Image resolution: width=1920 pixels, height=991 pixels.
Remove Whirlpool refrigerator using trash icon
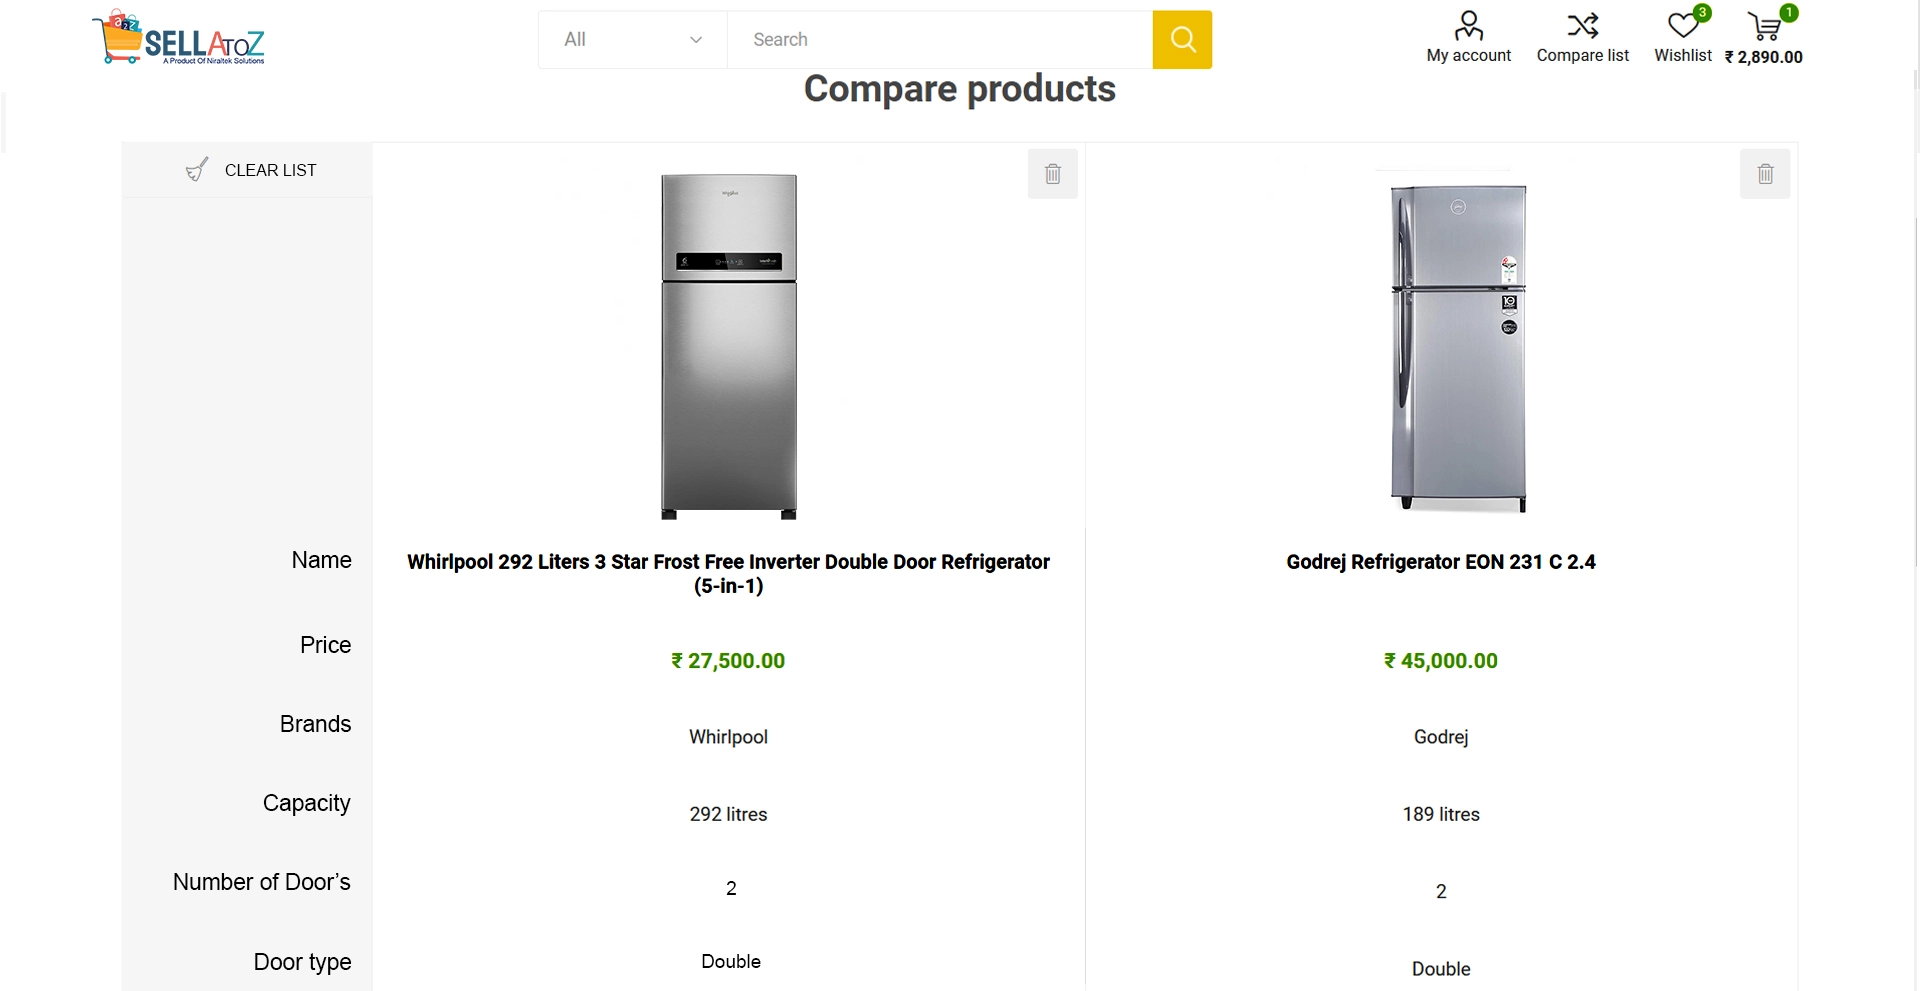click(x=1053, y=174)
